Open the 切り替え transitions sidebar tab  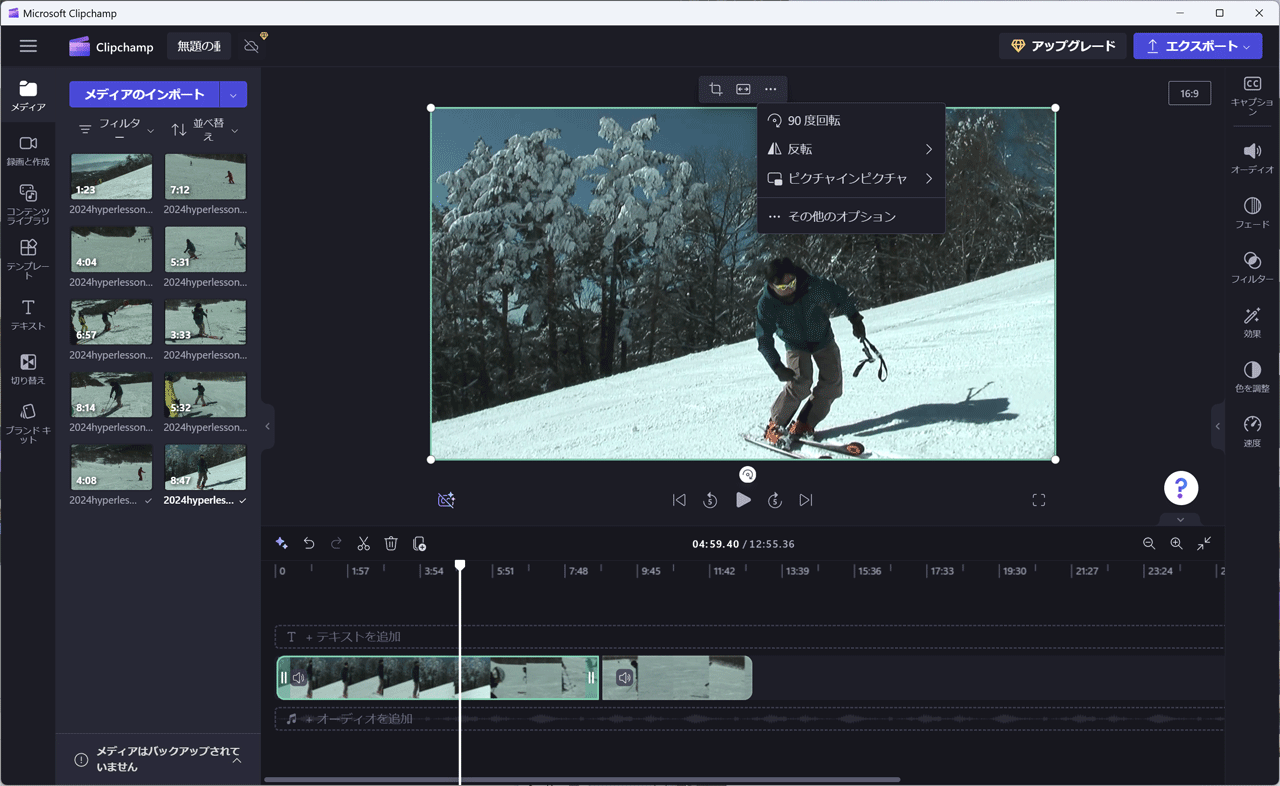tap(28, 369)
